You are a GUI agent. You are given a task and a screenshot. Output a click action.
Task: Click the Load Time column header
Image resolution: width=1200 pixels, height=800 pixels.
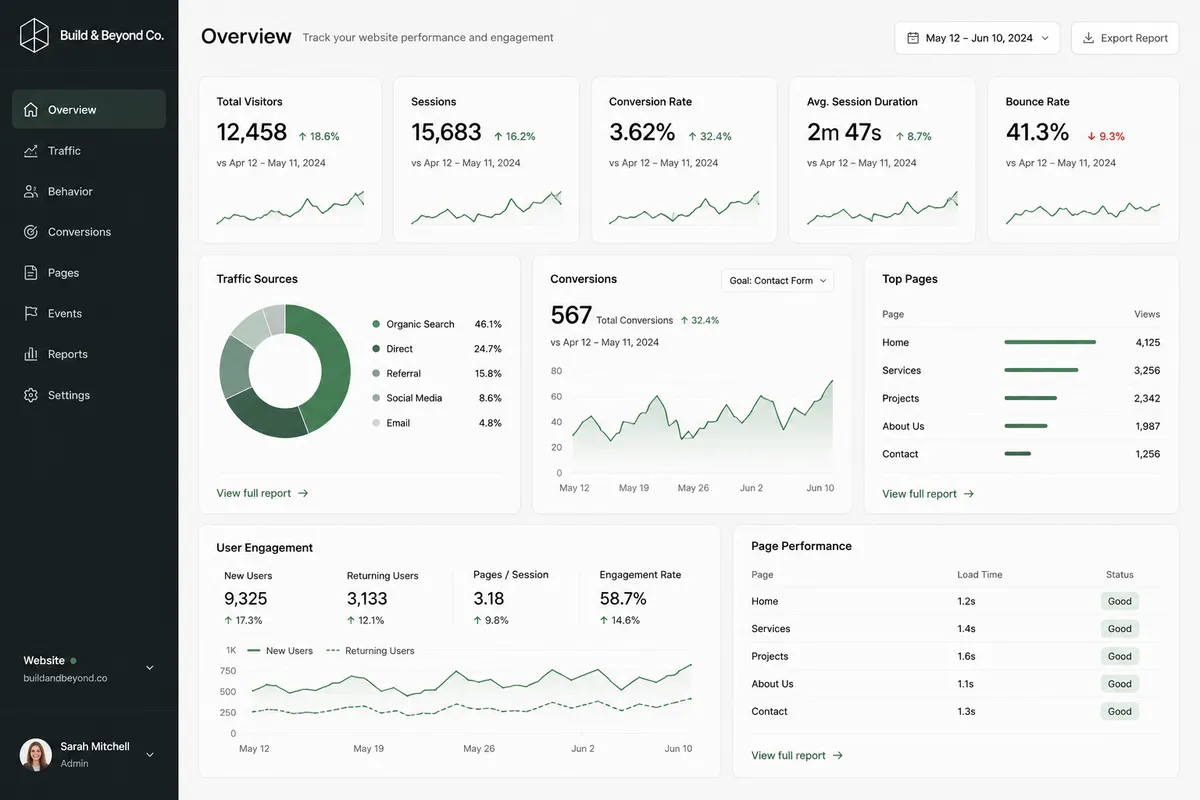[980, 575]
